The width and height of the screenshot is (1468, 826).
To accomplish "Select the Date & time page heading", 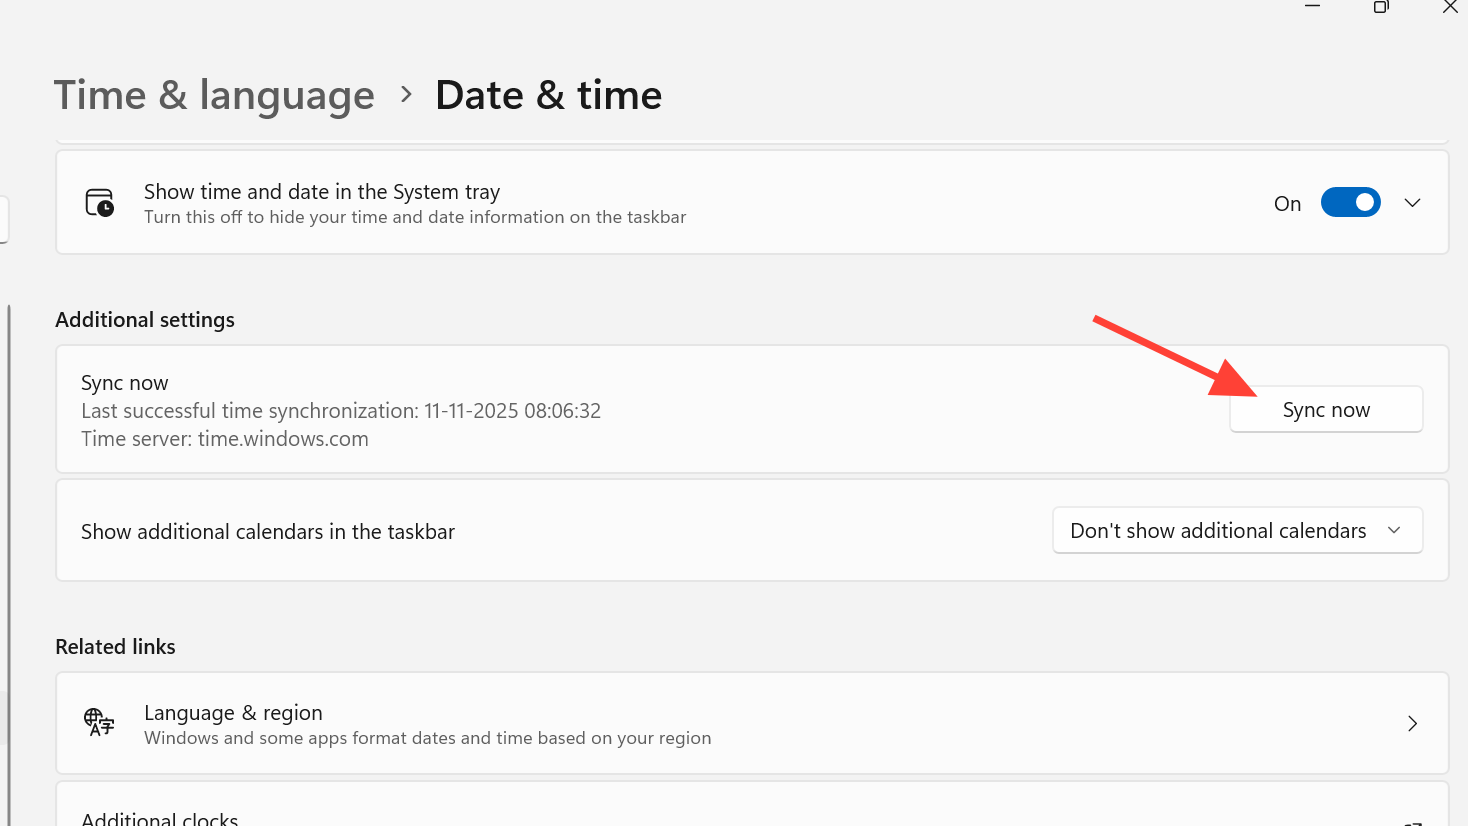I will [548, 95].
